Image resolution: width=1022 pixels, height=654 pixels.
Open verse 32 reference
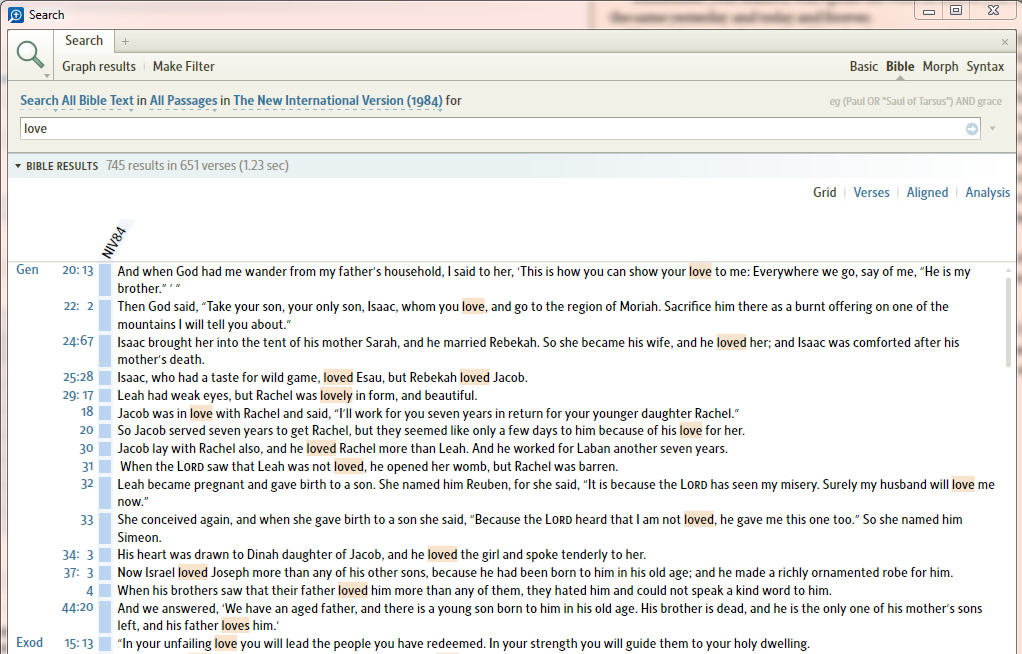(87, 484)
